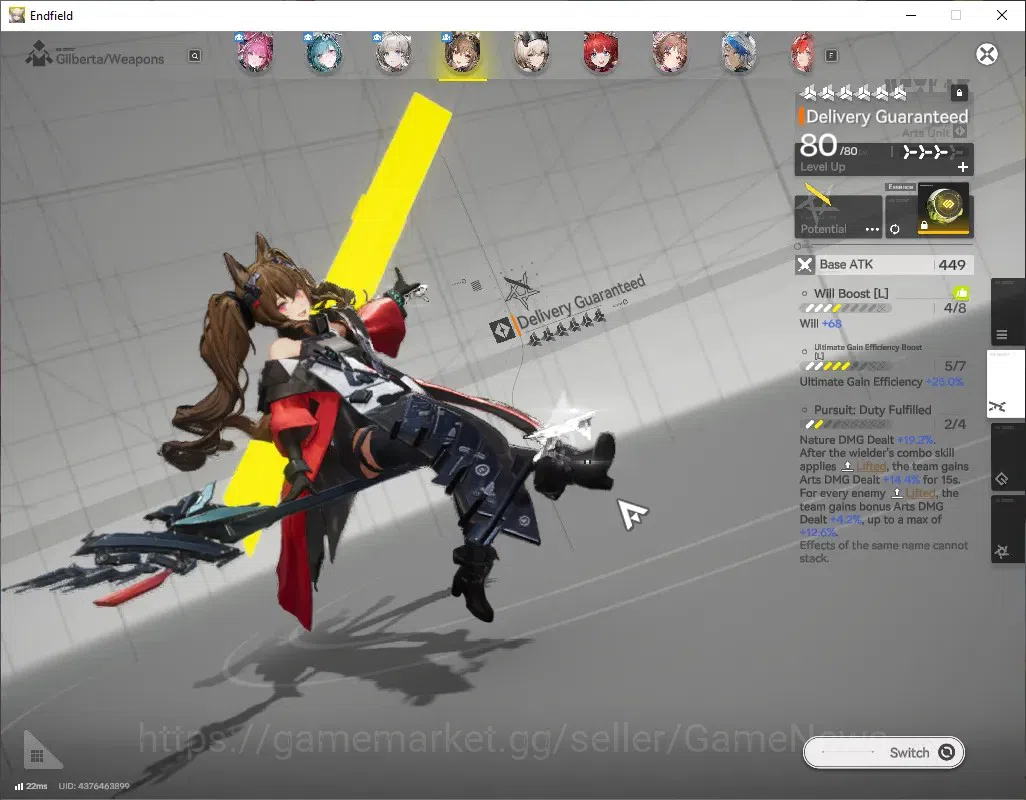Click the Switch weapon button
Screen dimensions: 1026x800
coord(883,753)
